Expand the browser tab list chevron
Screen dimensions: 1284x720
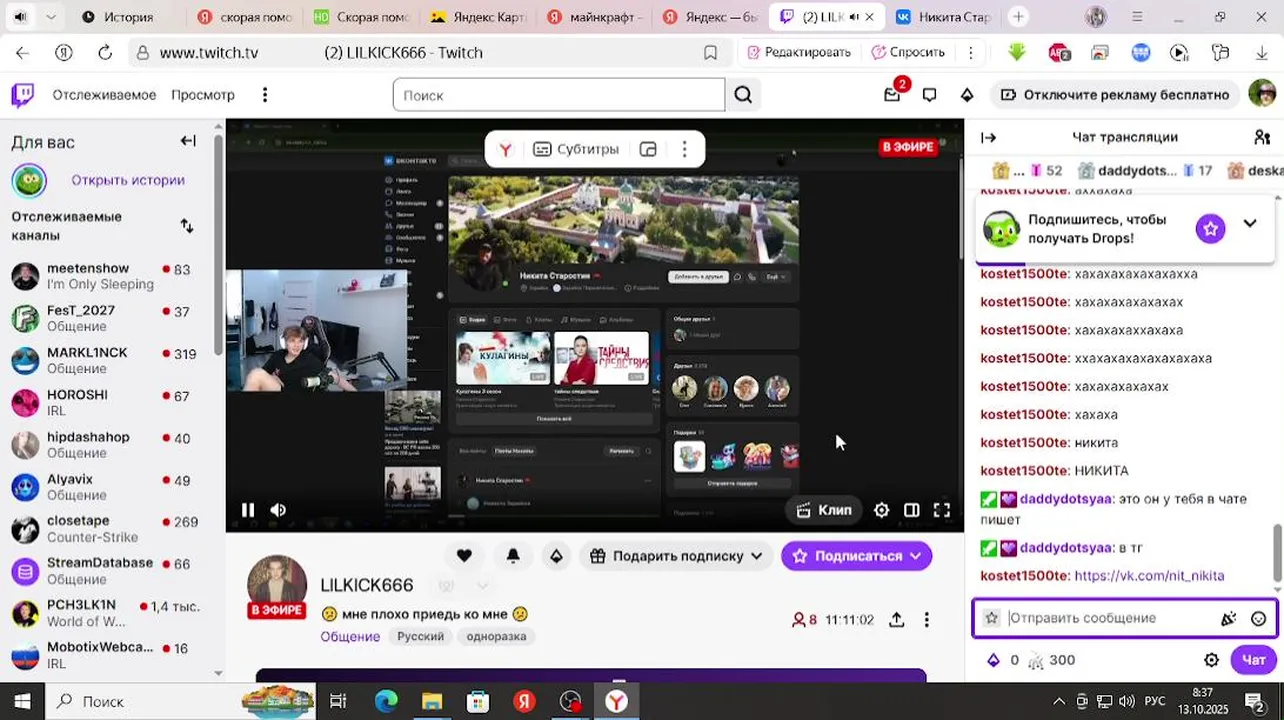click(x=51, y=17)
